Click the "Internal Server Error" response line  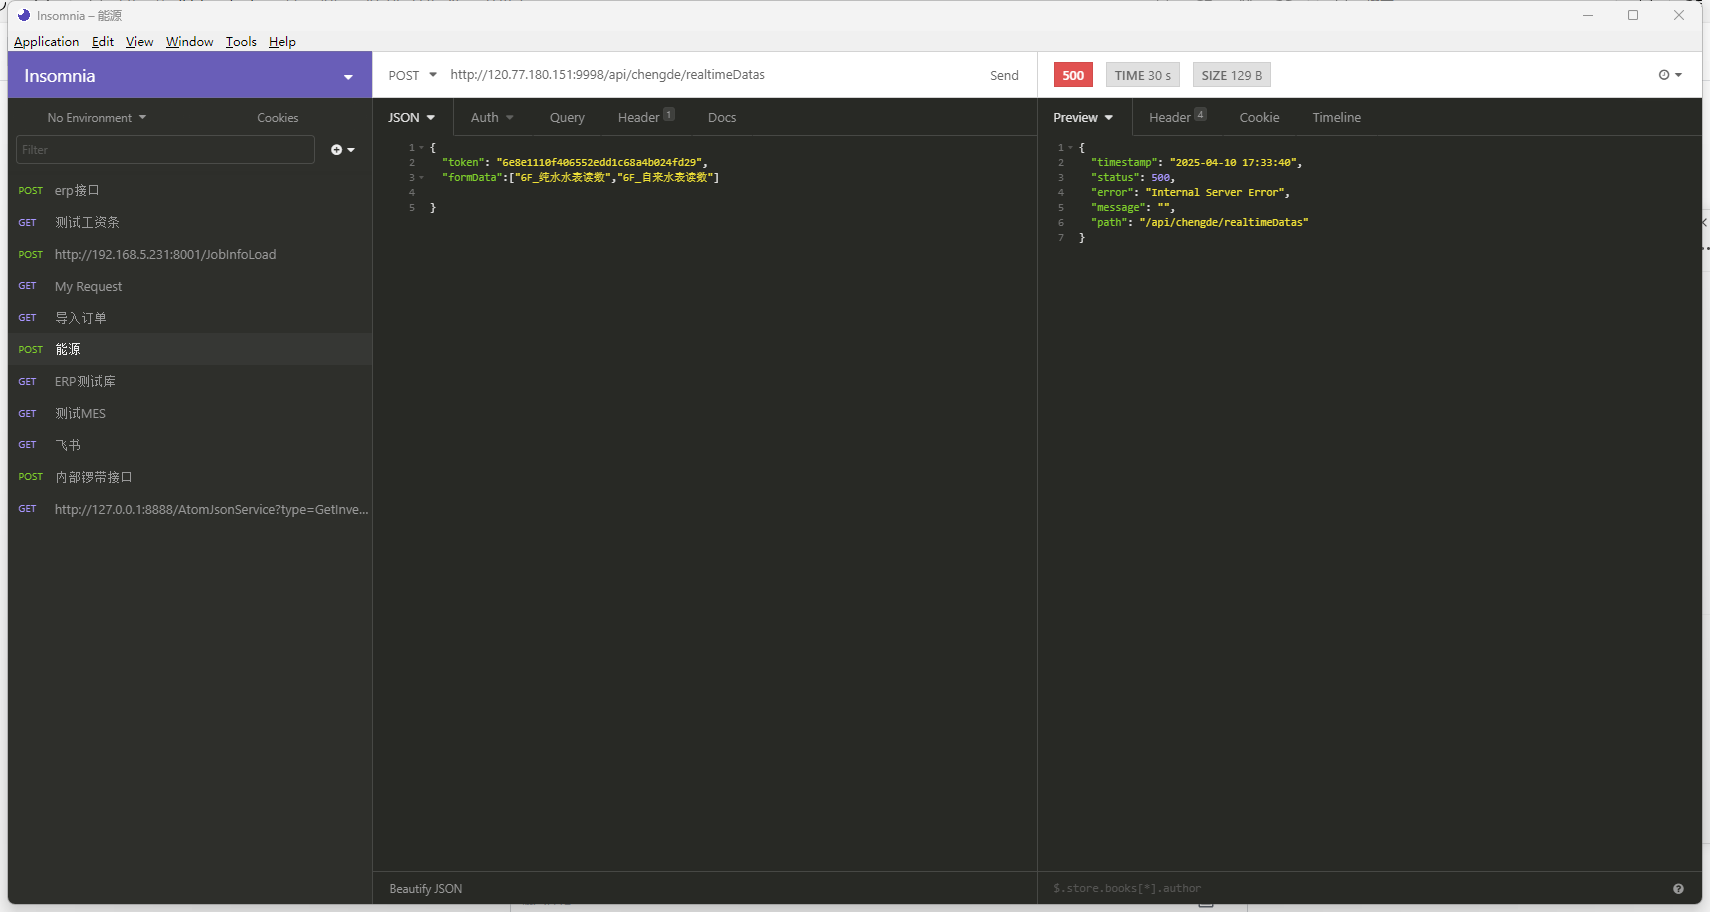click(1190, 192)
